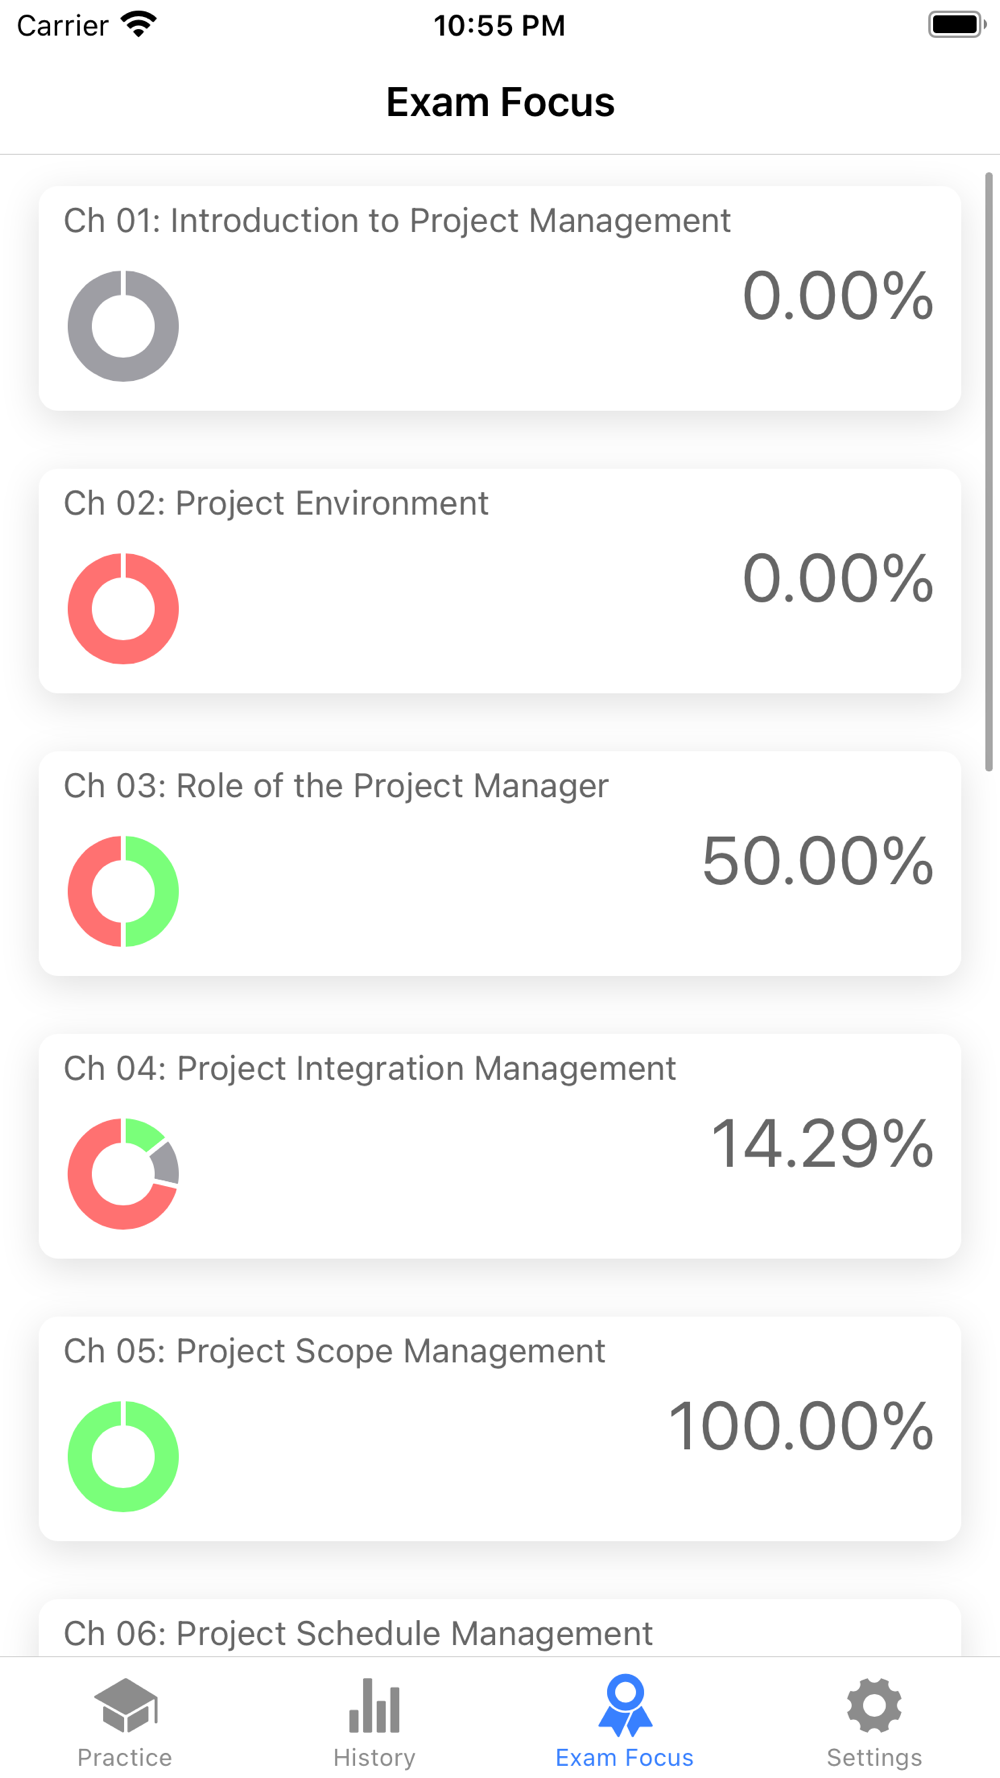1000x1778 pixels.
Task: Tap the 100.00% score in Ch 05
Action: tap(801, 1426)
